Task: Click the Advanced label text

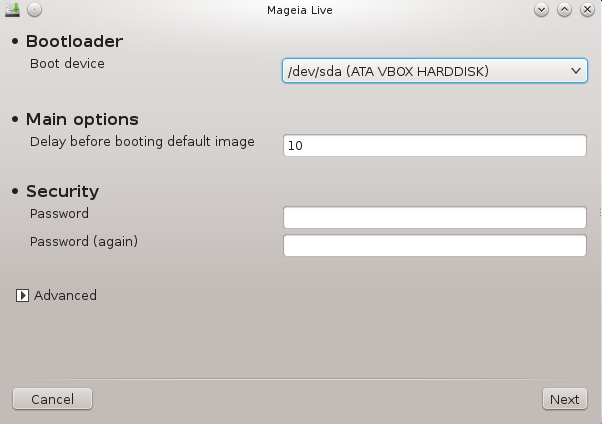Action: tap(65, 295)
